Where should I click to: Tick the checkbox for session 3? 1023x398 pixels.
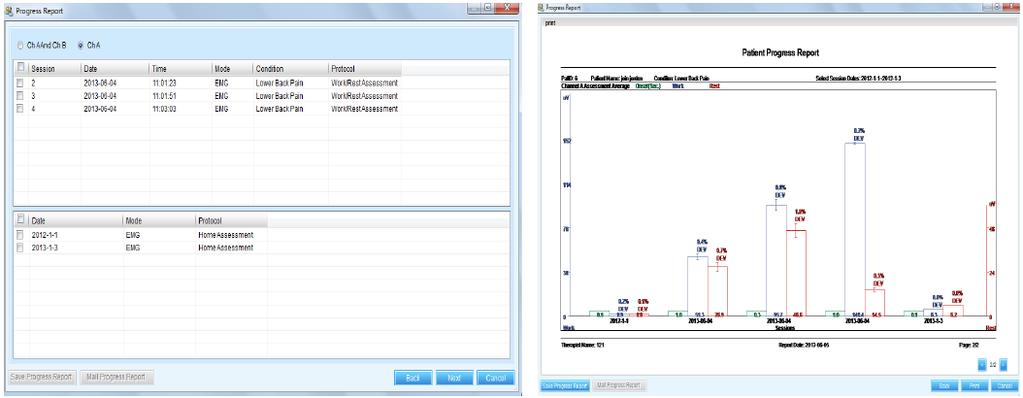[x=20, y=96]
